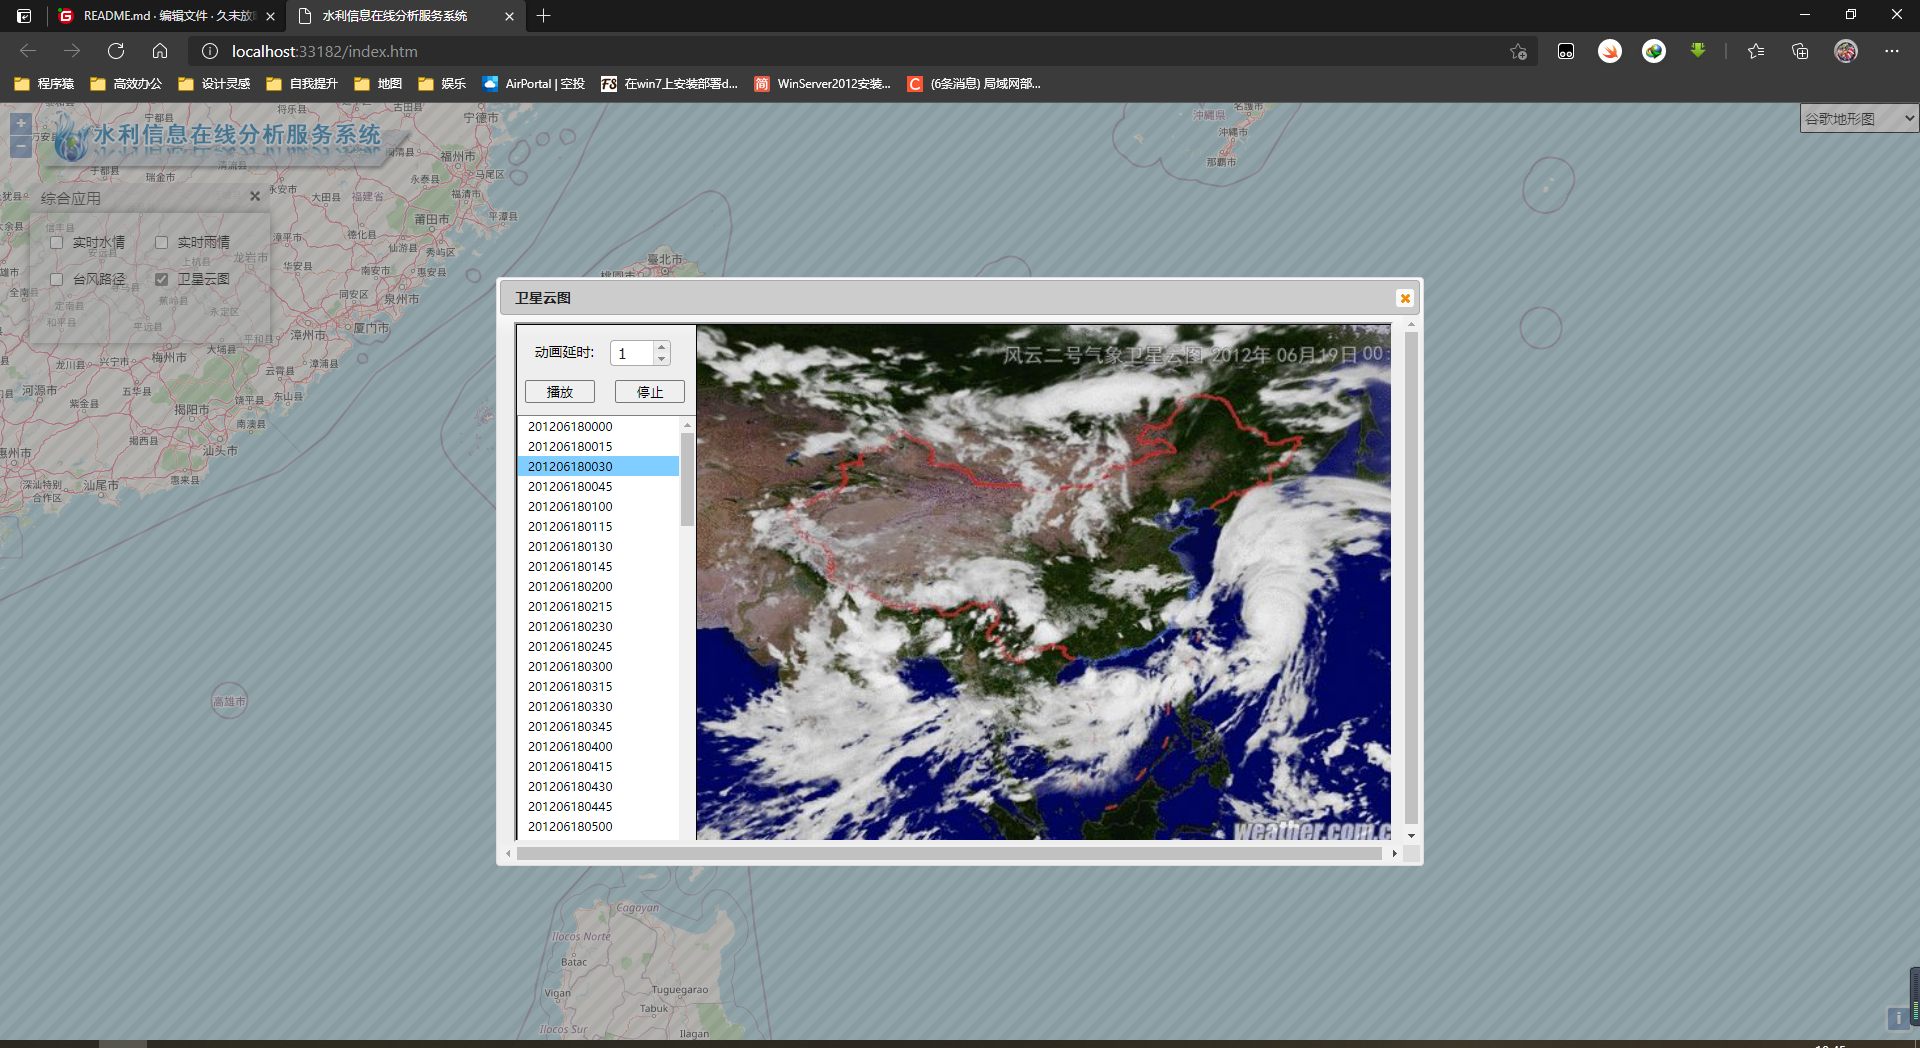Click the map zoom out minus button
The image size is (1920, 1048).
[x=21, y=147]
